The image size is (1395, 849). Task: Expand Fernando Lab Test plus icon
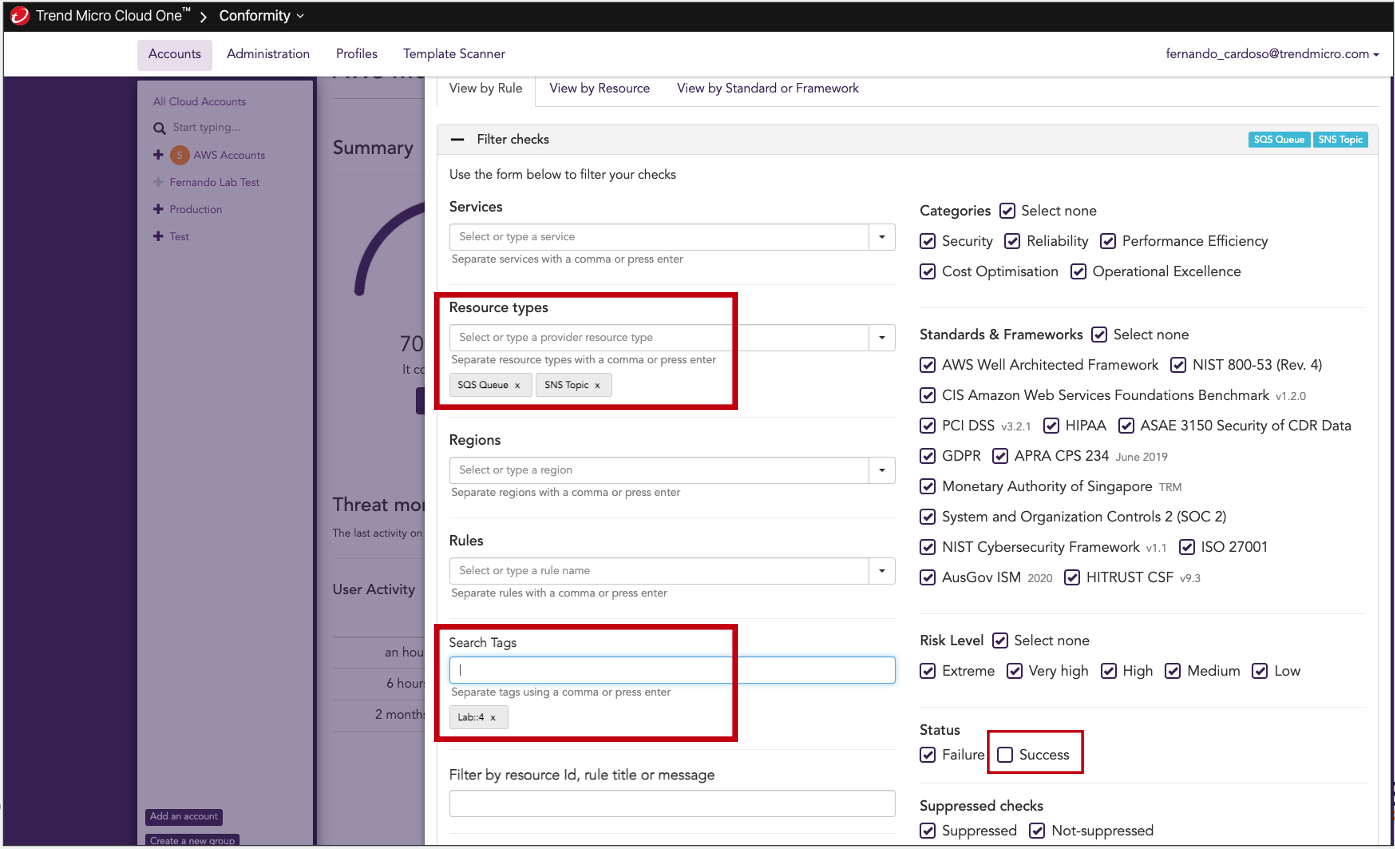tap(158, 182)
